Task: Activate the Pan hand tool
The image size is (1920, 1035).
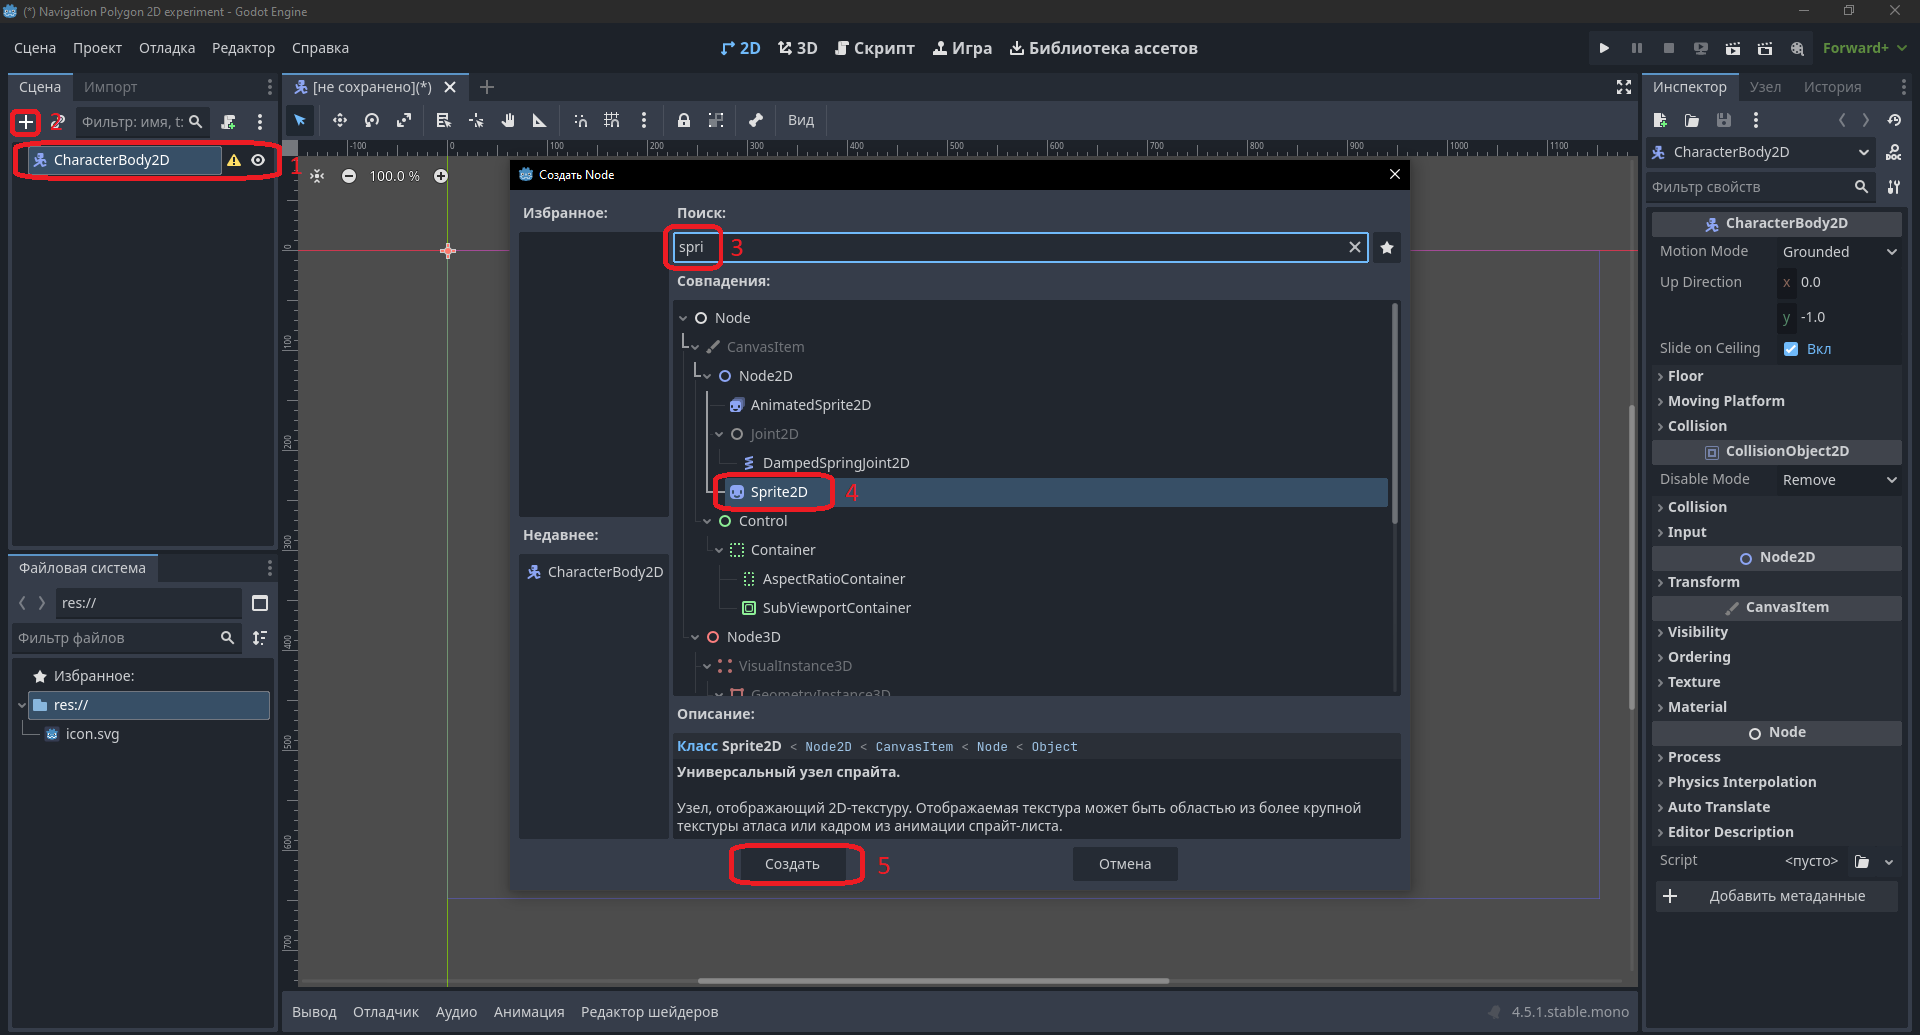Action: [x=508, y=120]
